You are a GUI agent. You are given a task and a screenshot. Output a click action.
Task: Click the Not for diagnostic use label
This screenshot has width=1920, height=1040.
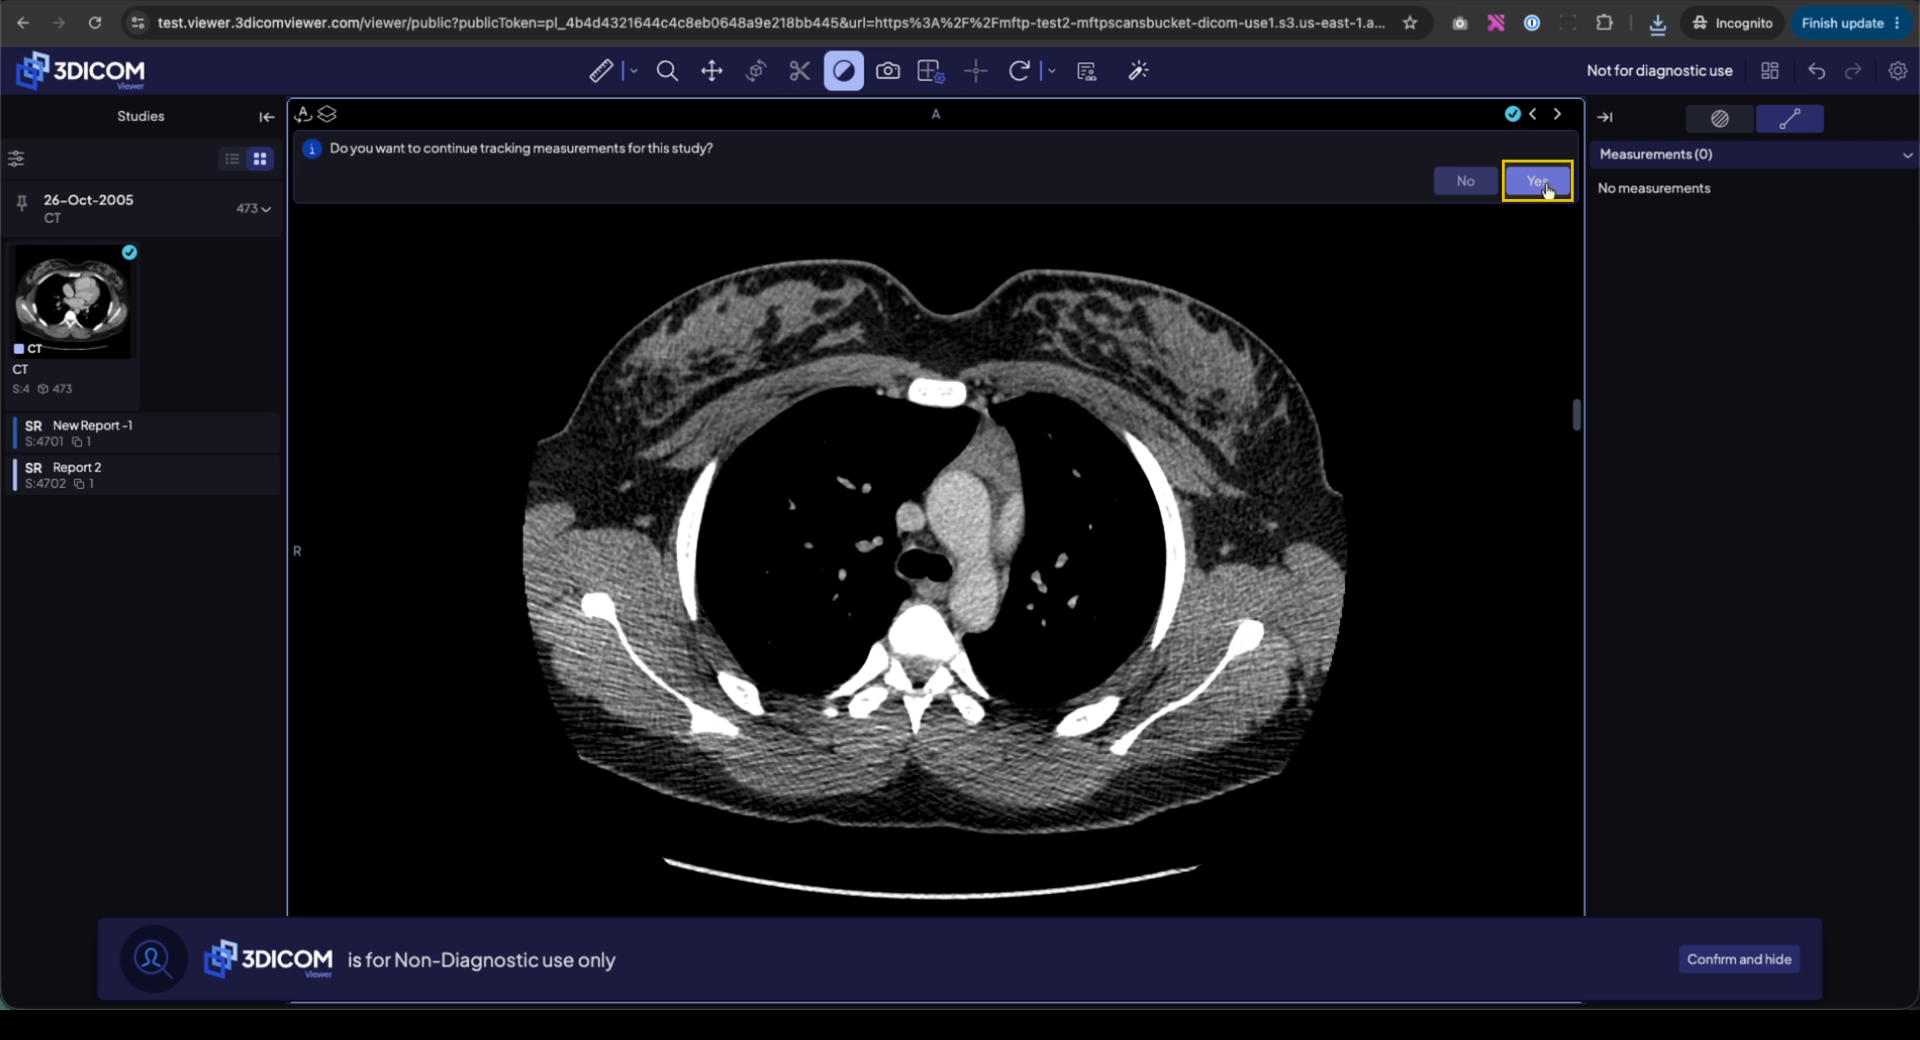pyautogui.click(x=1659, y=71)
